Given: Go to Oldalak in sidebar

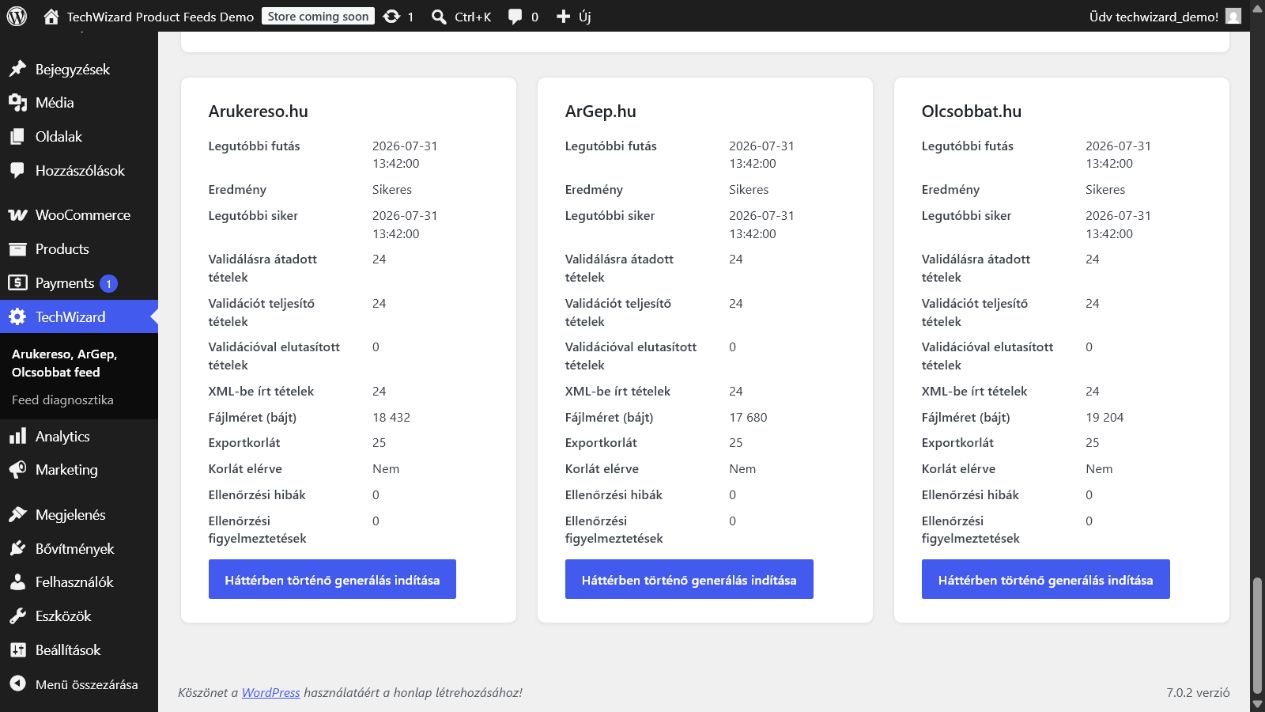Looking at the screenshot, I should click(58, 136).
